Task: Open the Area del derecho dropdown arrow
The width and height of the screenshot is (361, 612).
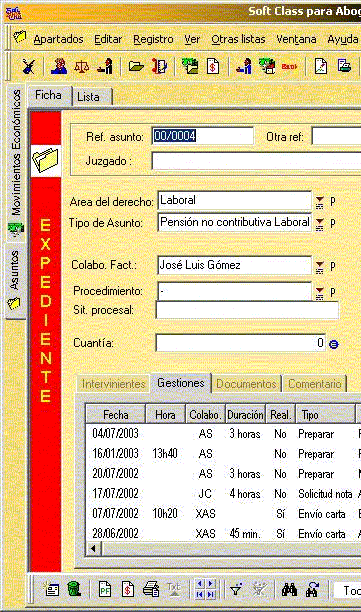Action: [320, 202]
